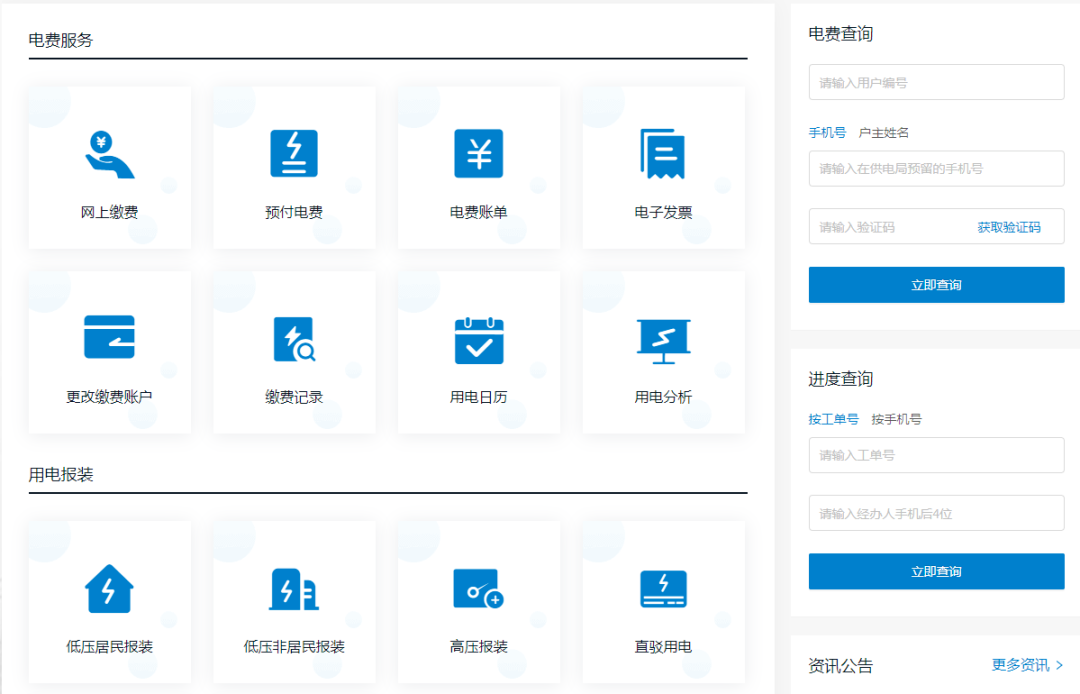
Task: Switch to the 按手机号 tab
Action: tap(896, 419)
